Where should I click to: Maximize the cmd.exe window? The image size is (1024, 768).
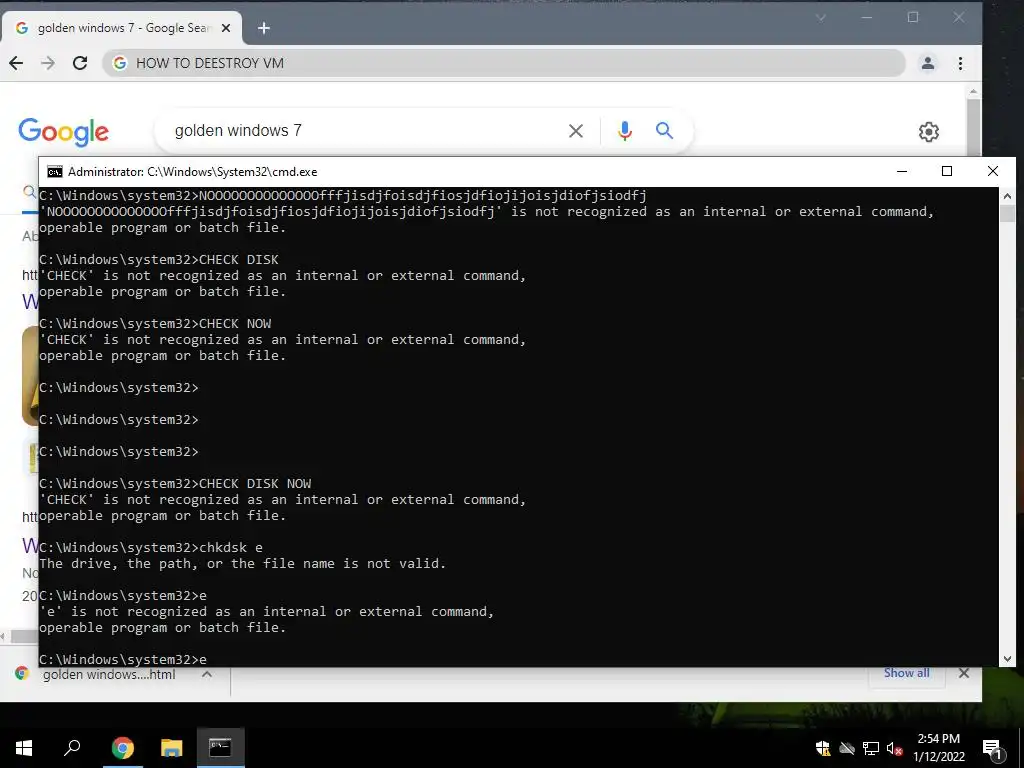point(947,171)
